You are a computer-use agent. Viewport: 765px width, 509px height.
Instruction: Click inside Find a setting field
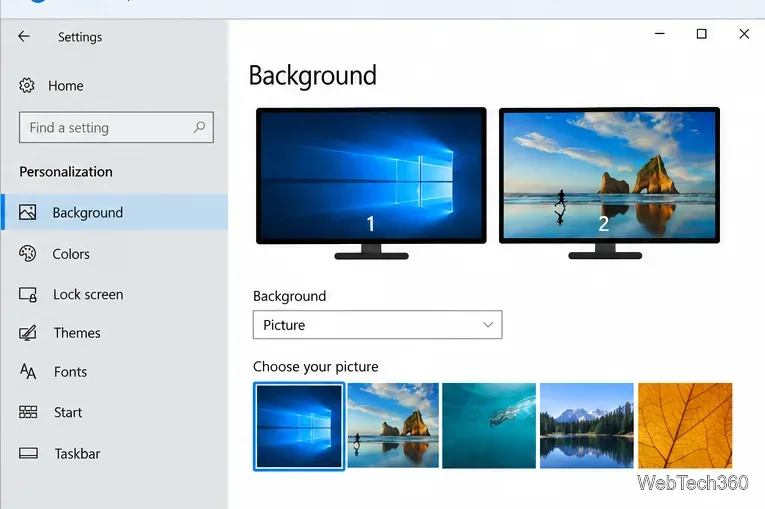click(x=116, y=127)
